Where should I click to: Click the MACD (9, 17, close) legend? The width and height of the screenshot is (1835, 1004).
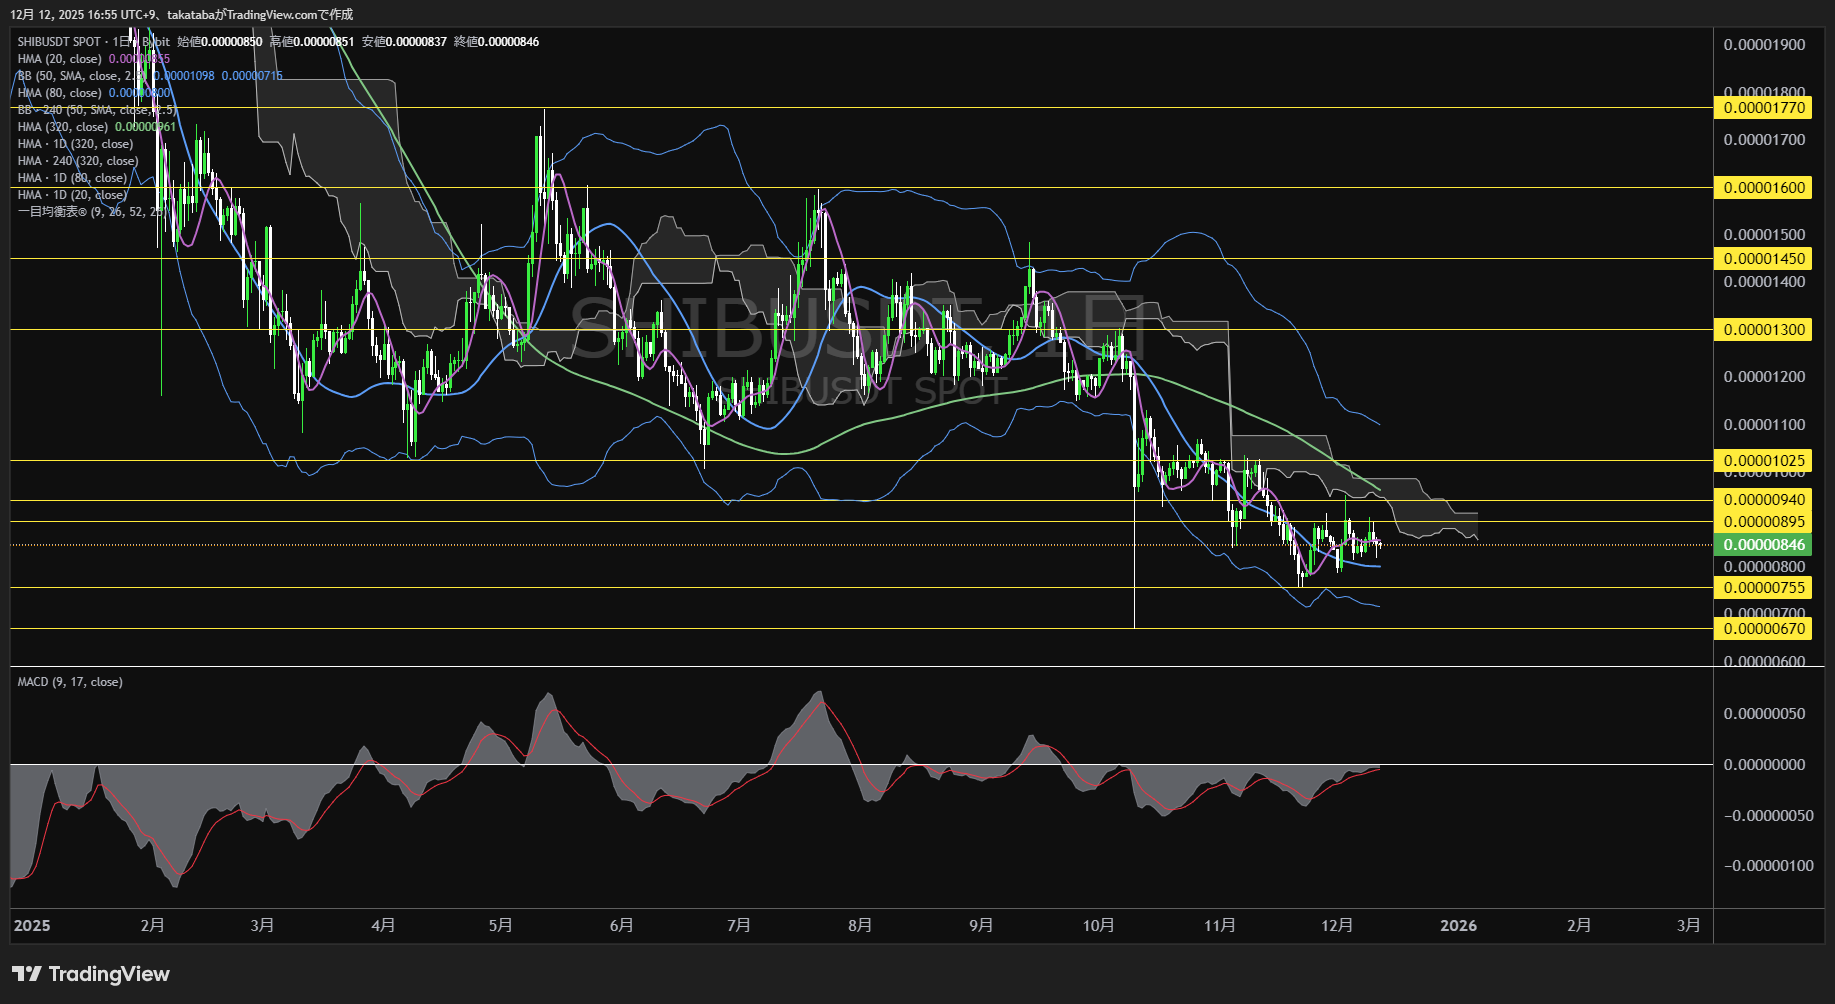[70, 682]
